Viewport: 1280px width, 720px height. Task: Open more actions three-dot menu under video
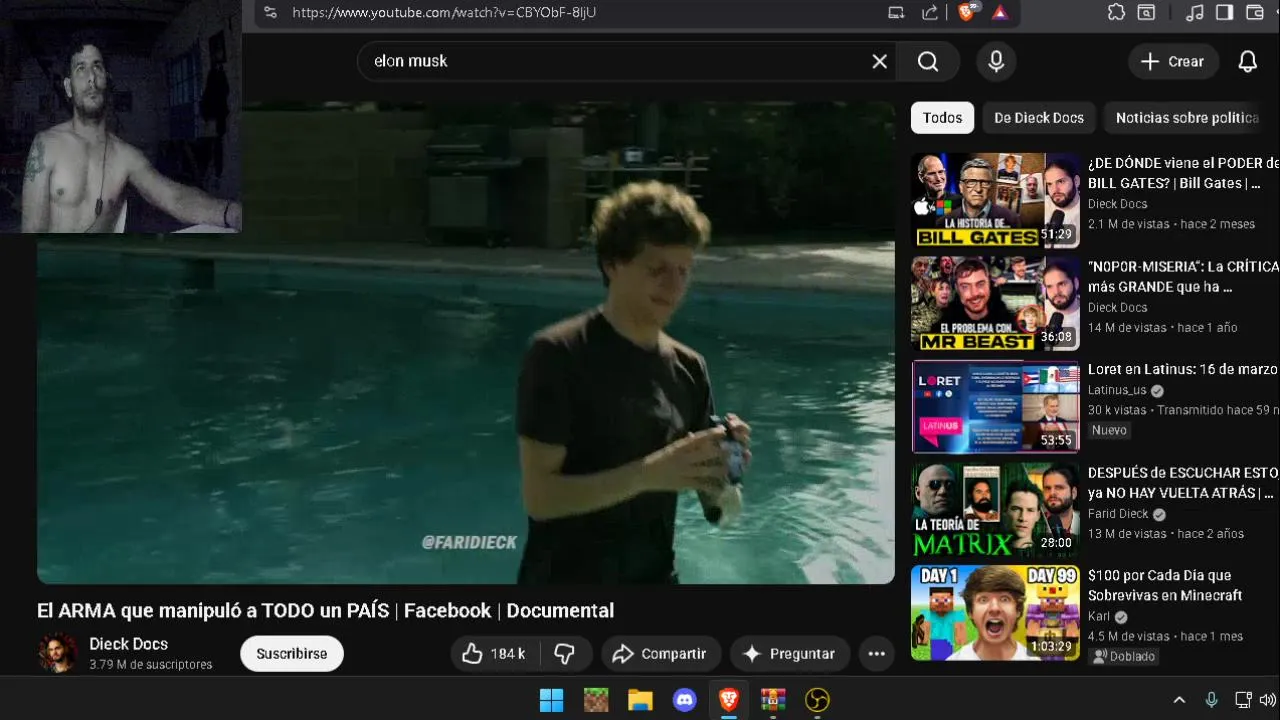tap(877, 654)
